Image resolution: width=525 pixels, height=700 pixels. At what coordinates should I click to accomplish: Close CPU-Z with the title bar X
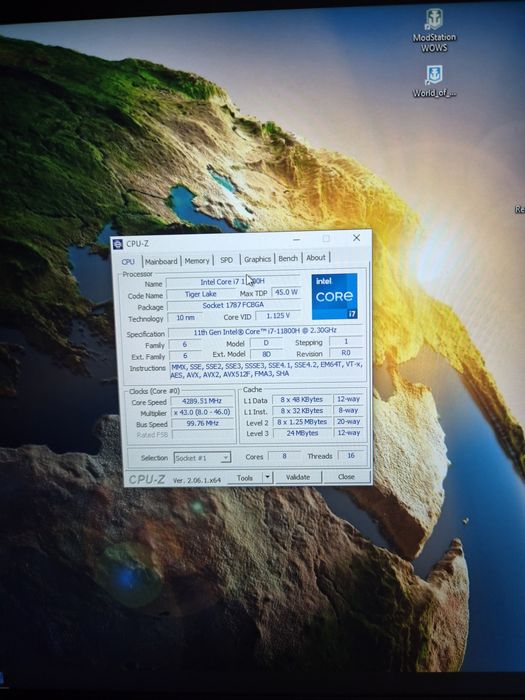(x=356, y=238)
